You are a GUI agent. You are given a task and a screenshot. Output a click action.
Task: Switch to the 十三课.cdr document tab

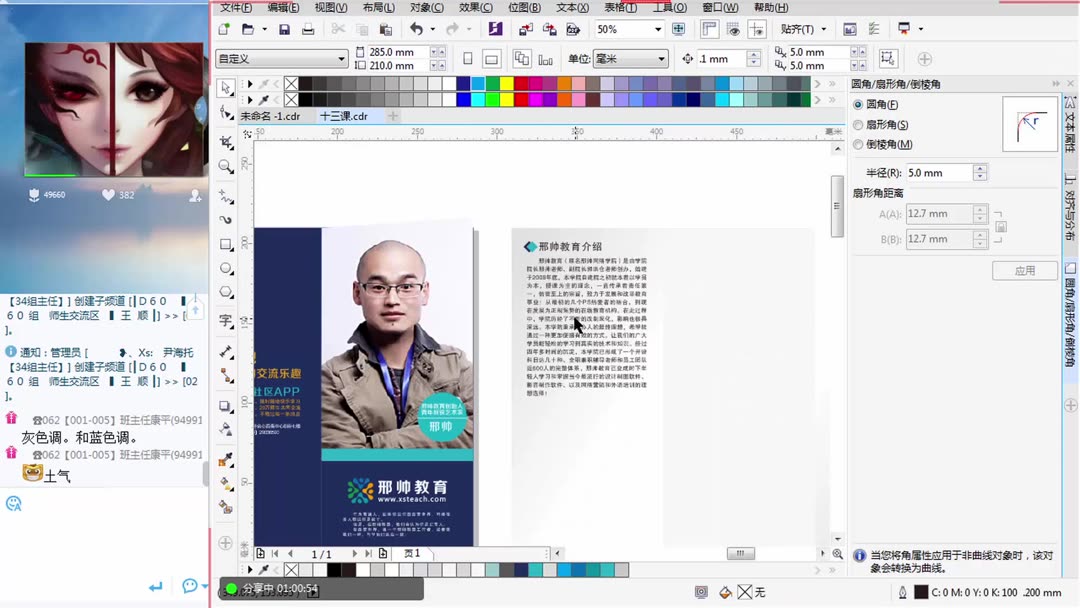click(x=343, y=116)
